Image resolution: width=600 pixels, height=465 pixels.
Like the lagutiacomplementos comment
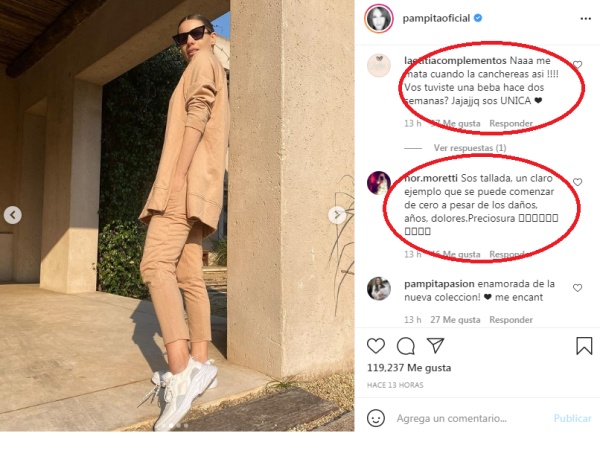coord(577,65)
